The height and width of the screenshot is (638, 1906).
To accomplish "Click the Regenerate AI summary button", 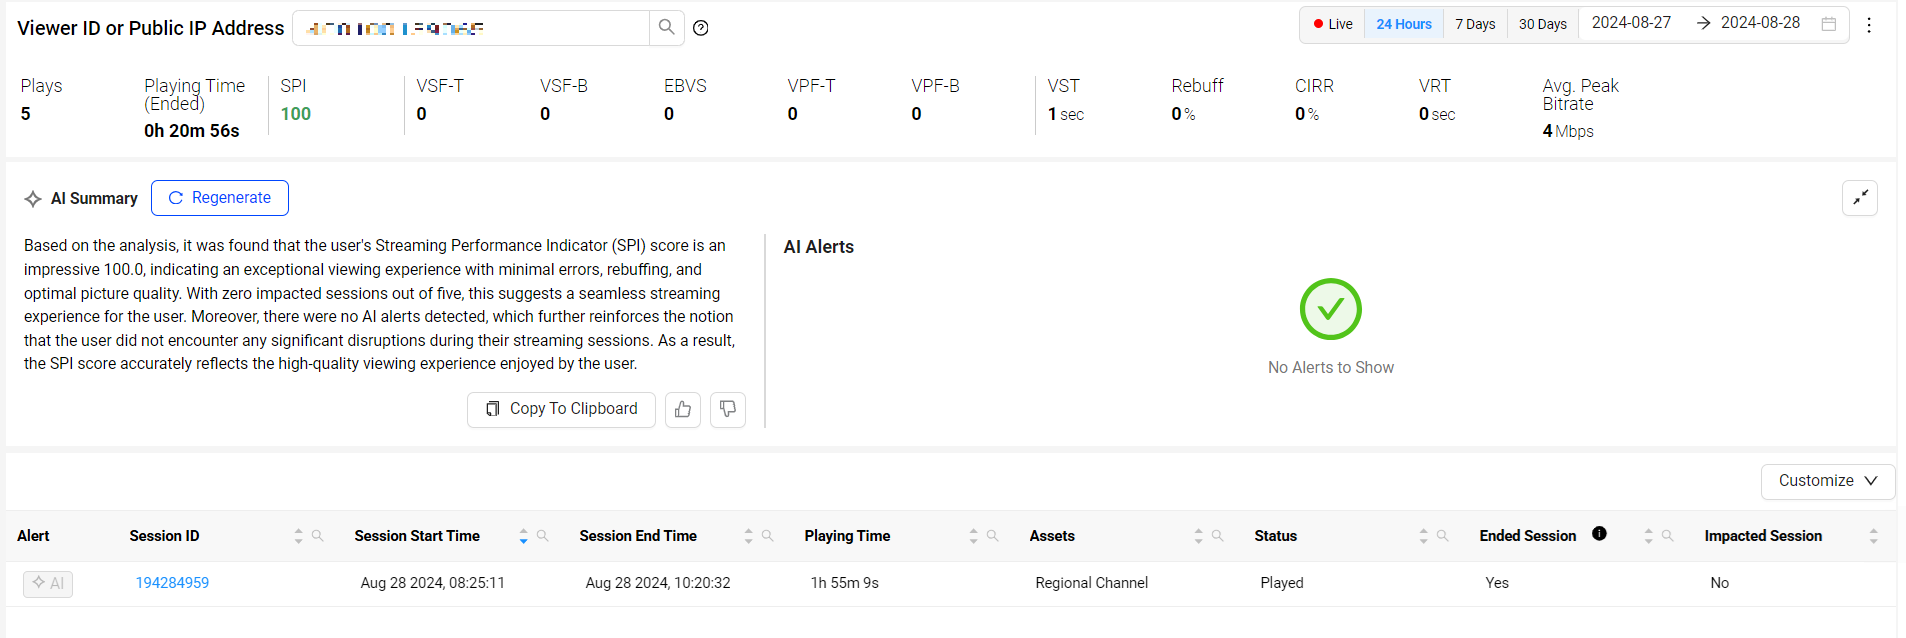I will point(220,198).
